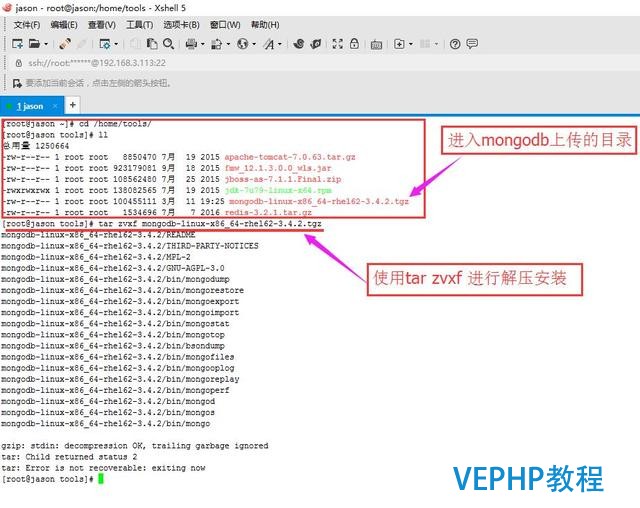Open the 工具(T) menu
640x508 pixels.
[140, 25]
